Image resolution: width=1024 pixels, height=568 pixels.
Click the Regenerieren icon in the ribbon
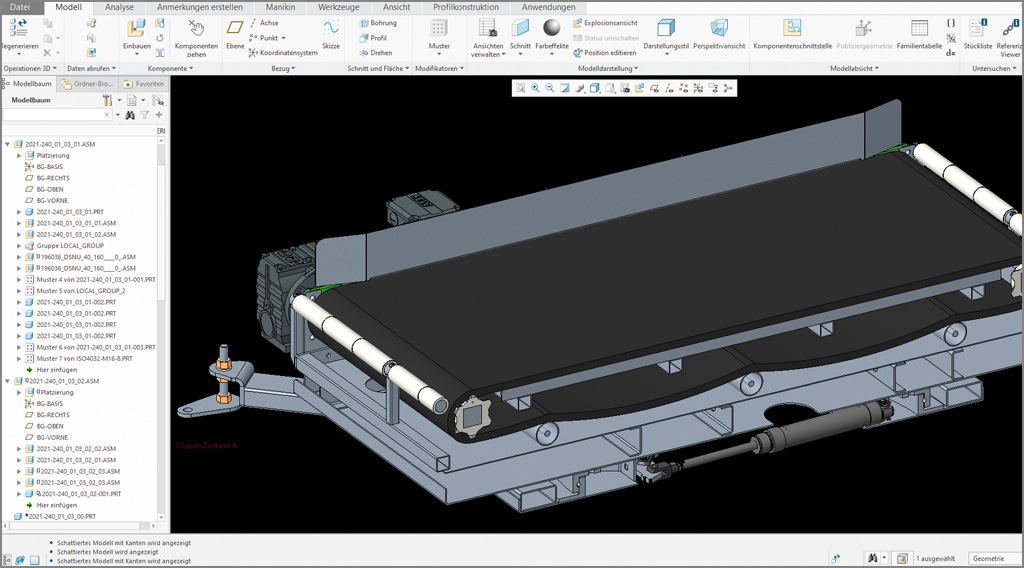coord(17,29)
